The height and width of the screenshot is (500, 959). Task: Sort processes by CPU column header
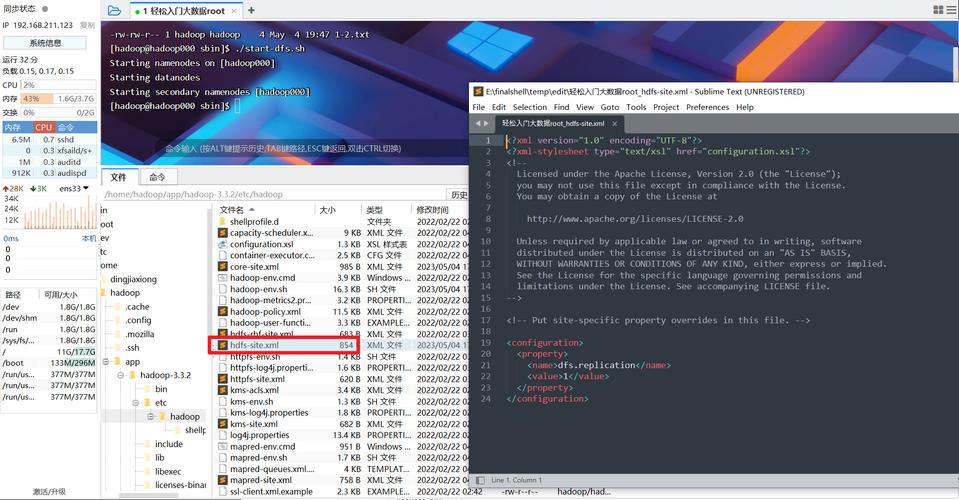[x=43, y=127]
